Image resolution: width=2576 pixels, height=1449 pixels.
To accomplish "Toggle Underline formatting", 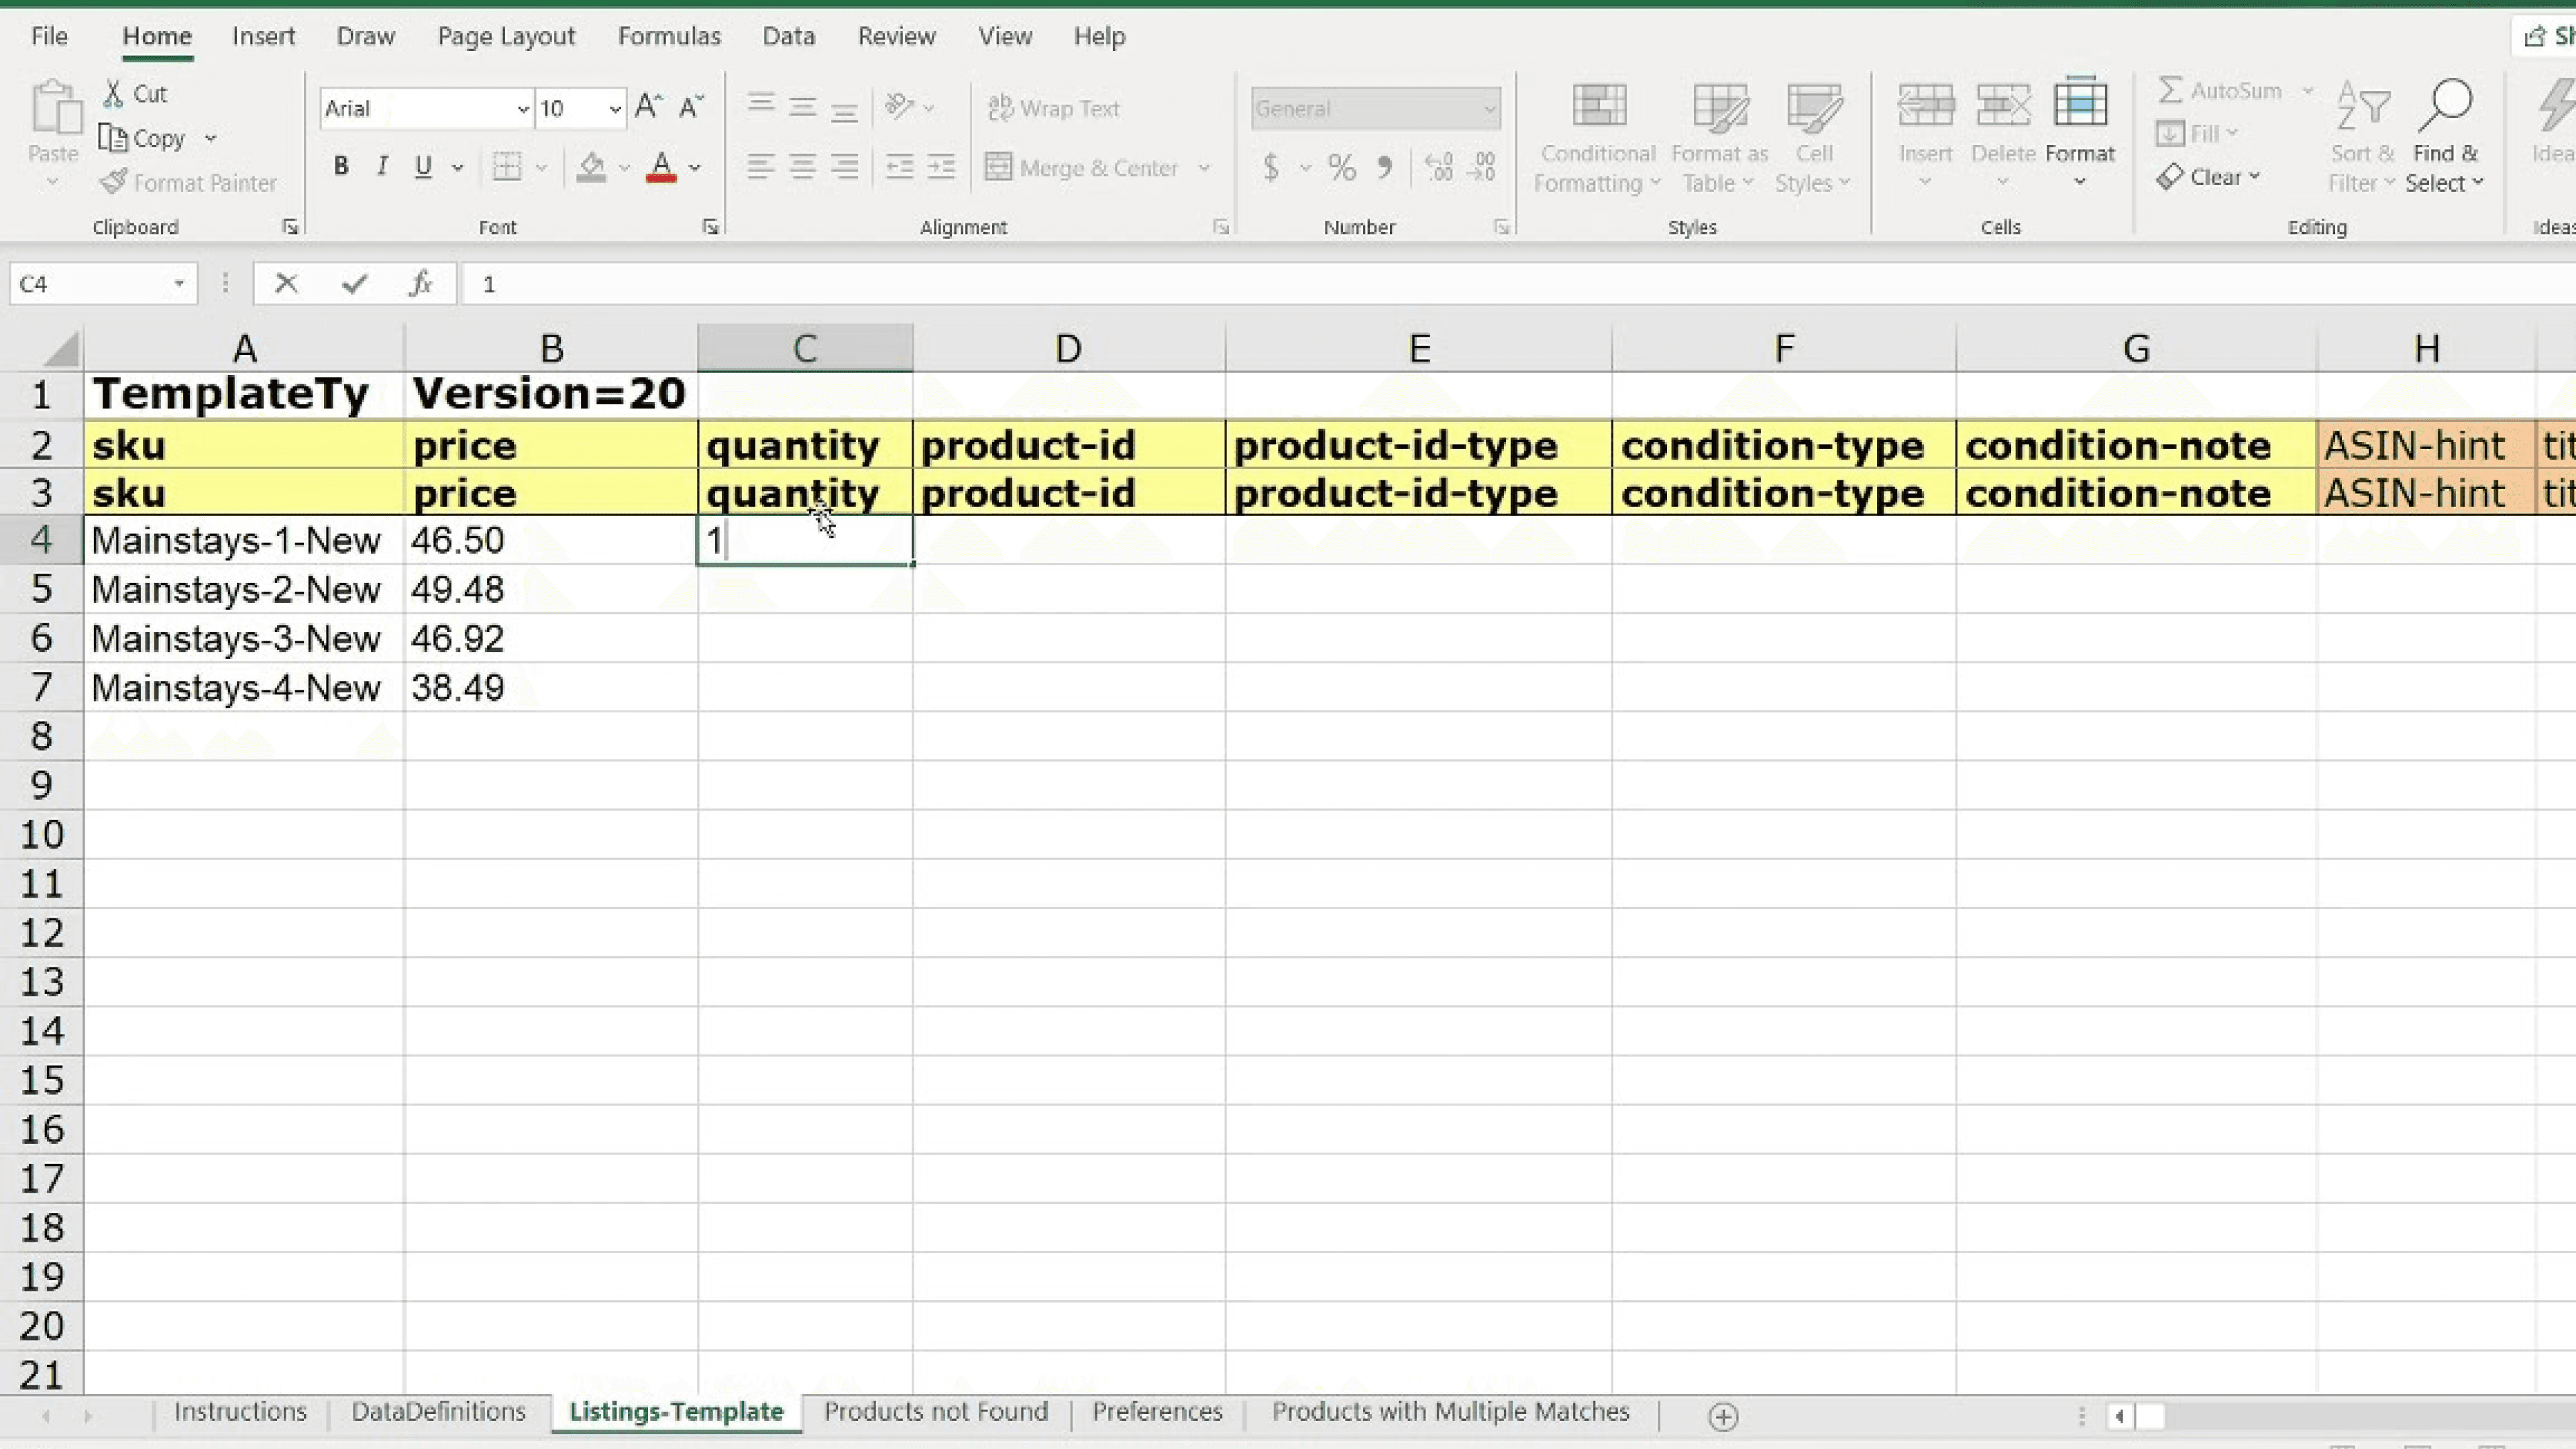I will 423,166.
